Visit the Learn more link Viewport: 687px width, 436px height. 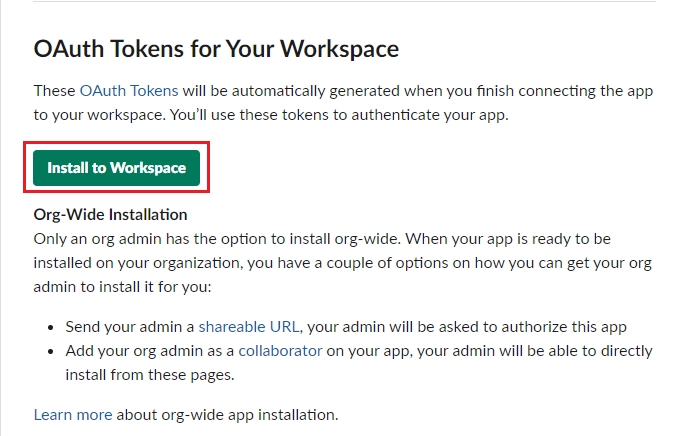tap(73, 415)
